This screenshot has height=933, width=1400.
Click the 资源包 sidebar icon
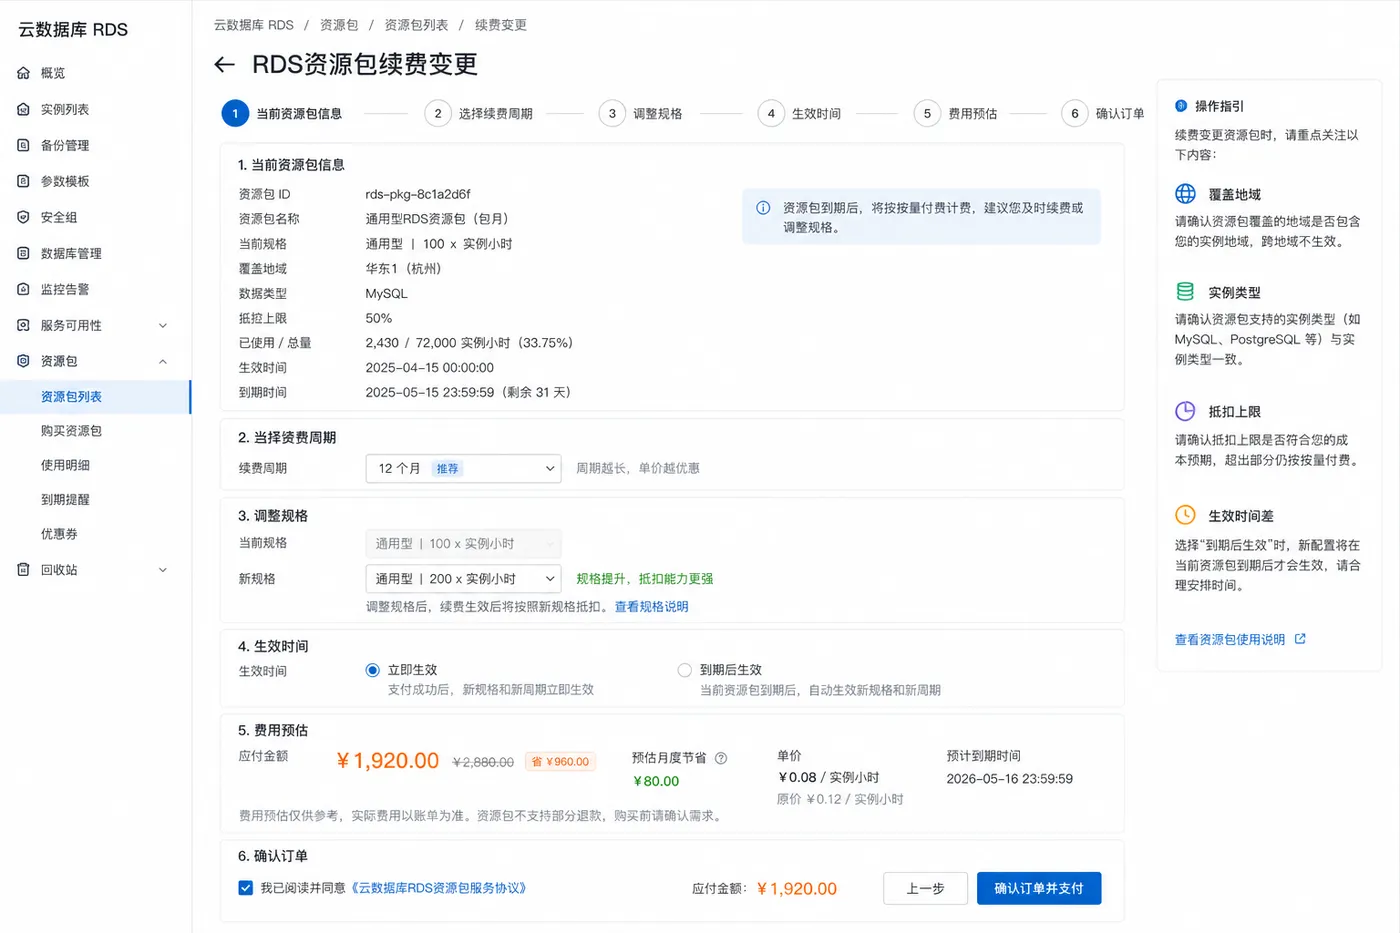point(23,361)
